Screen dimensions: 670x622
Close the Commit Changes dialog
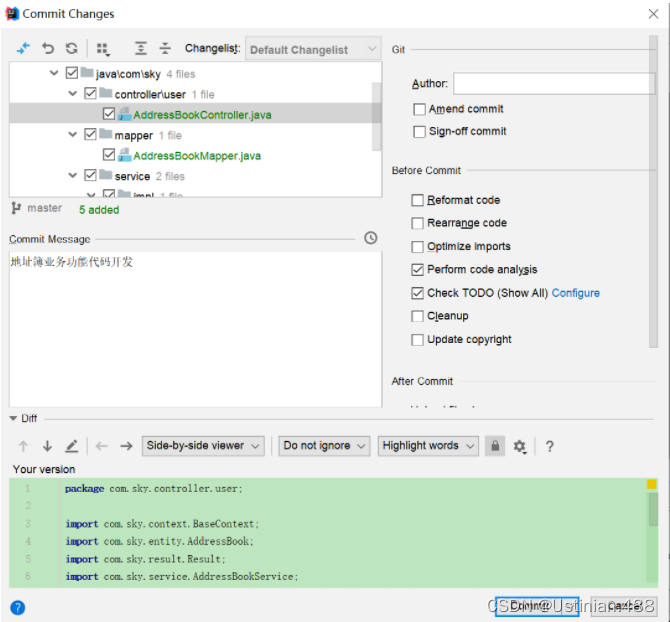653,14
